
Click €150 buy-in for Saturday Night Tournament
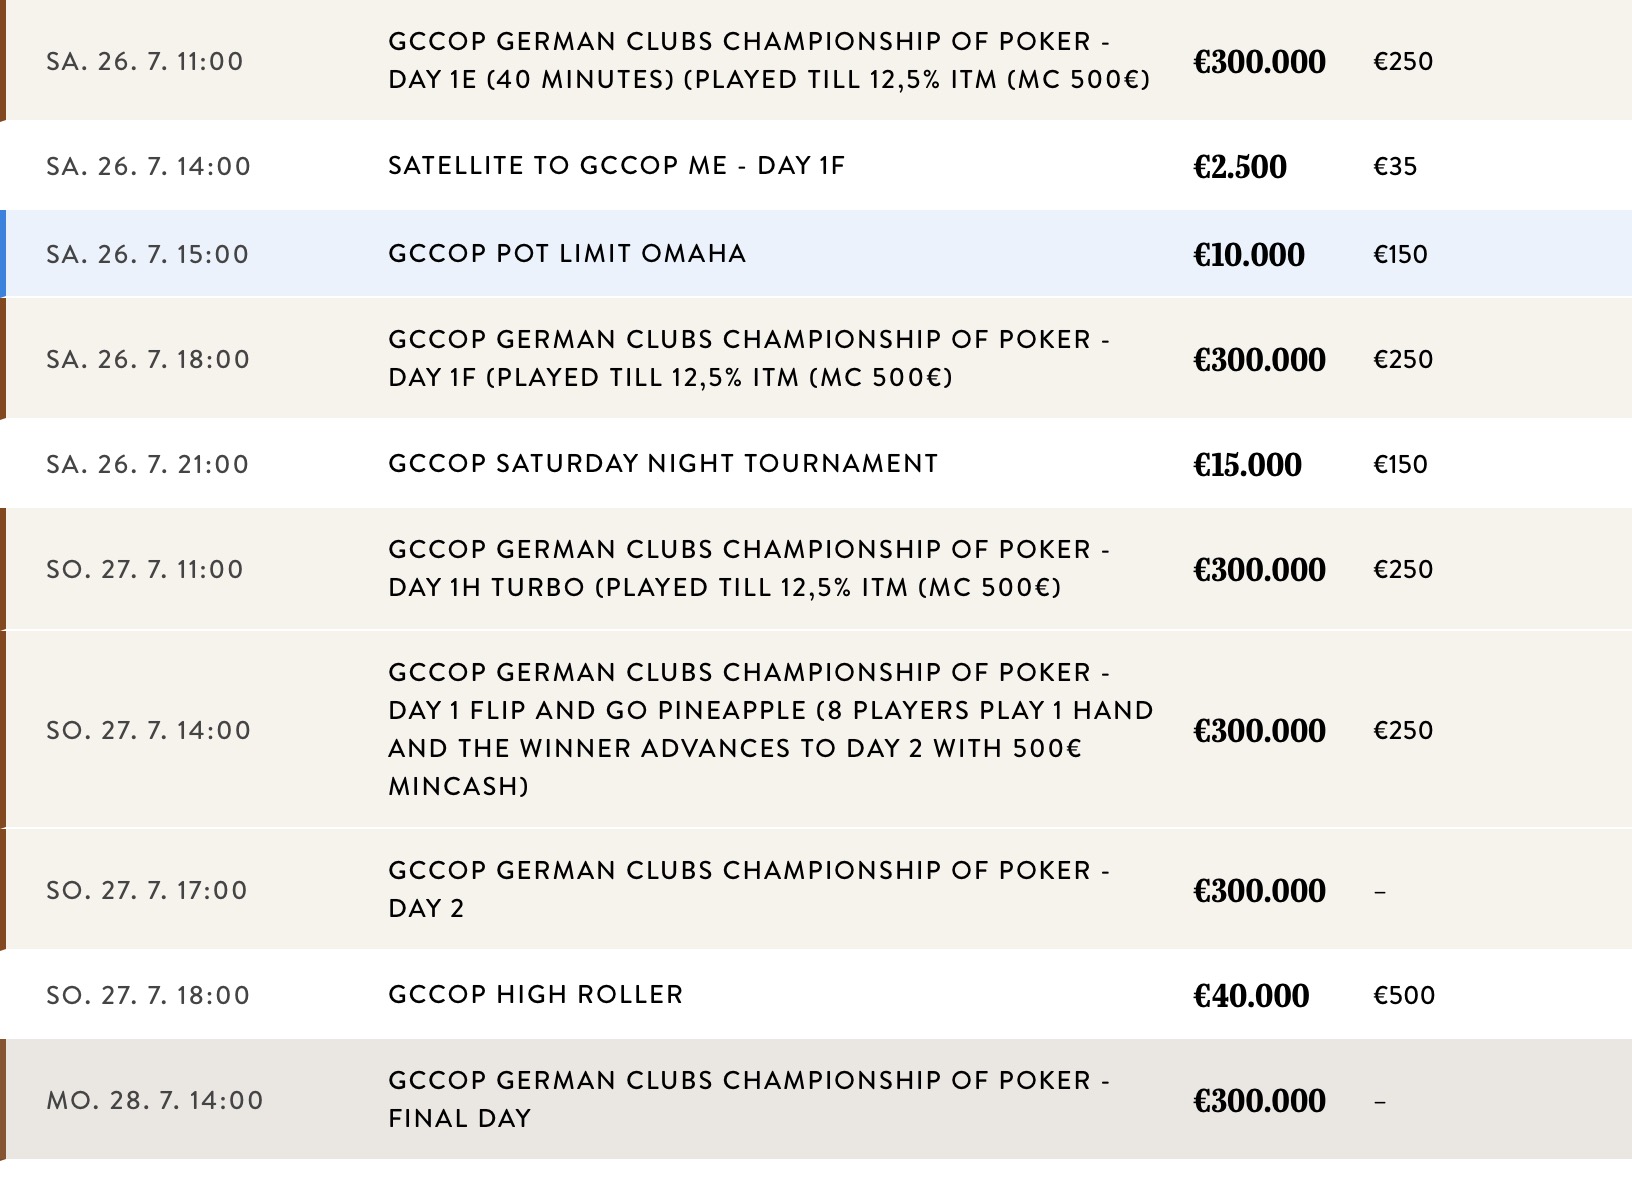coord(1400,464)
